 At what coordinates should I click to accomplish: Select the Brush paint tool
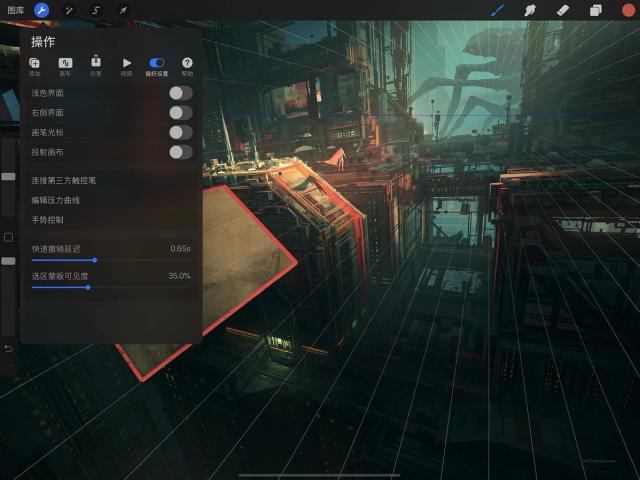[x=497, y=10]
